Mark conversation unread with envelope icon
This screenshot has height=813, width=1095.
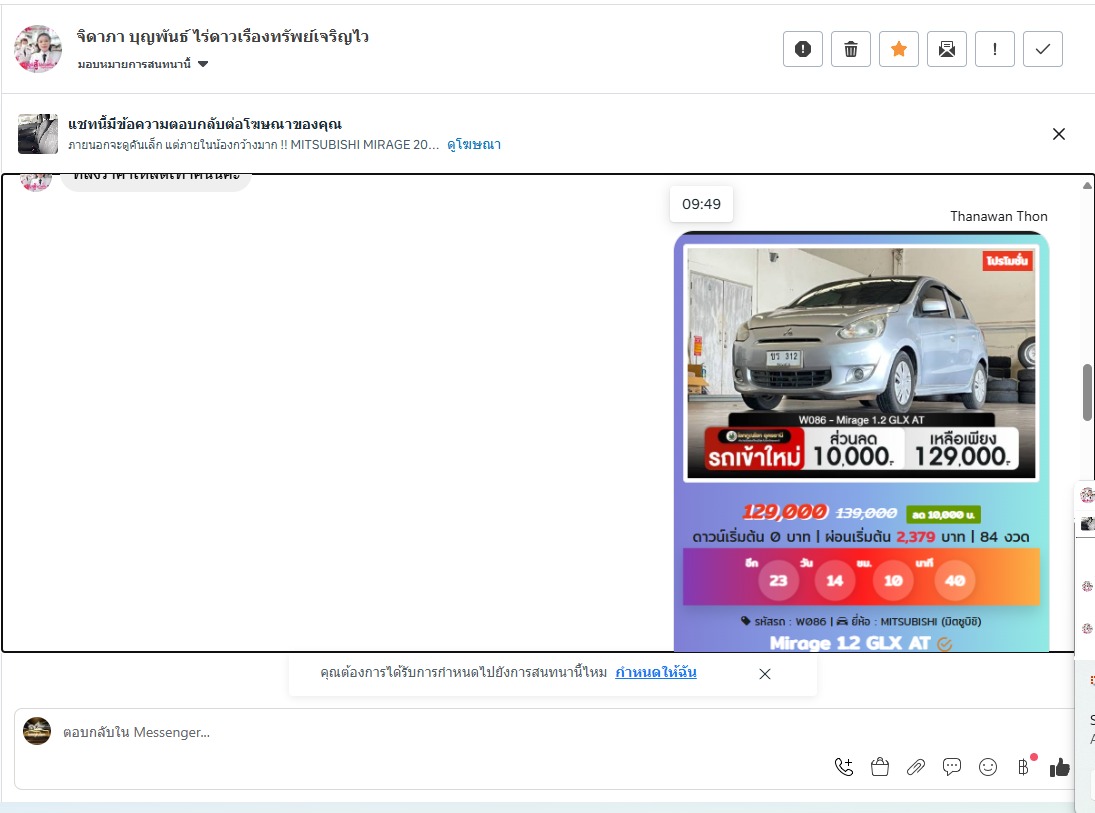(x=946, y=49)
